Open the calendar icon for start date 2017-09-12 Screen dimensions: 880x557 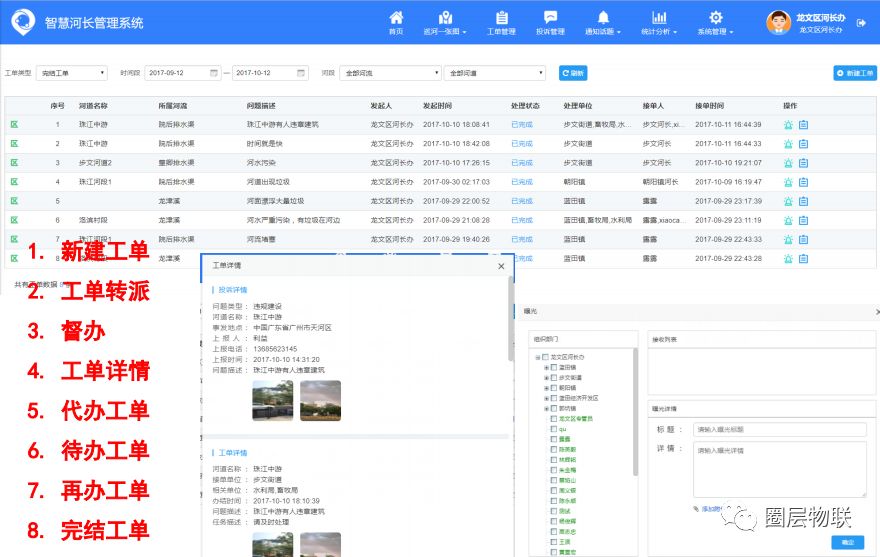214,73
